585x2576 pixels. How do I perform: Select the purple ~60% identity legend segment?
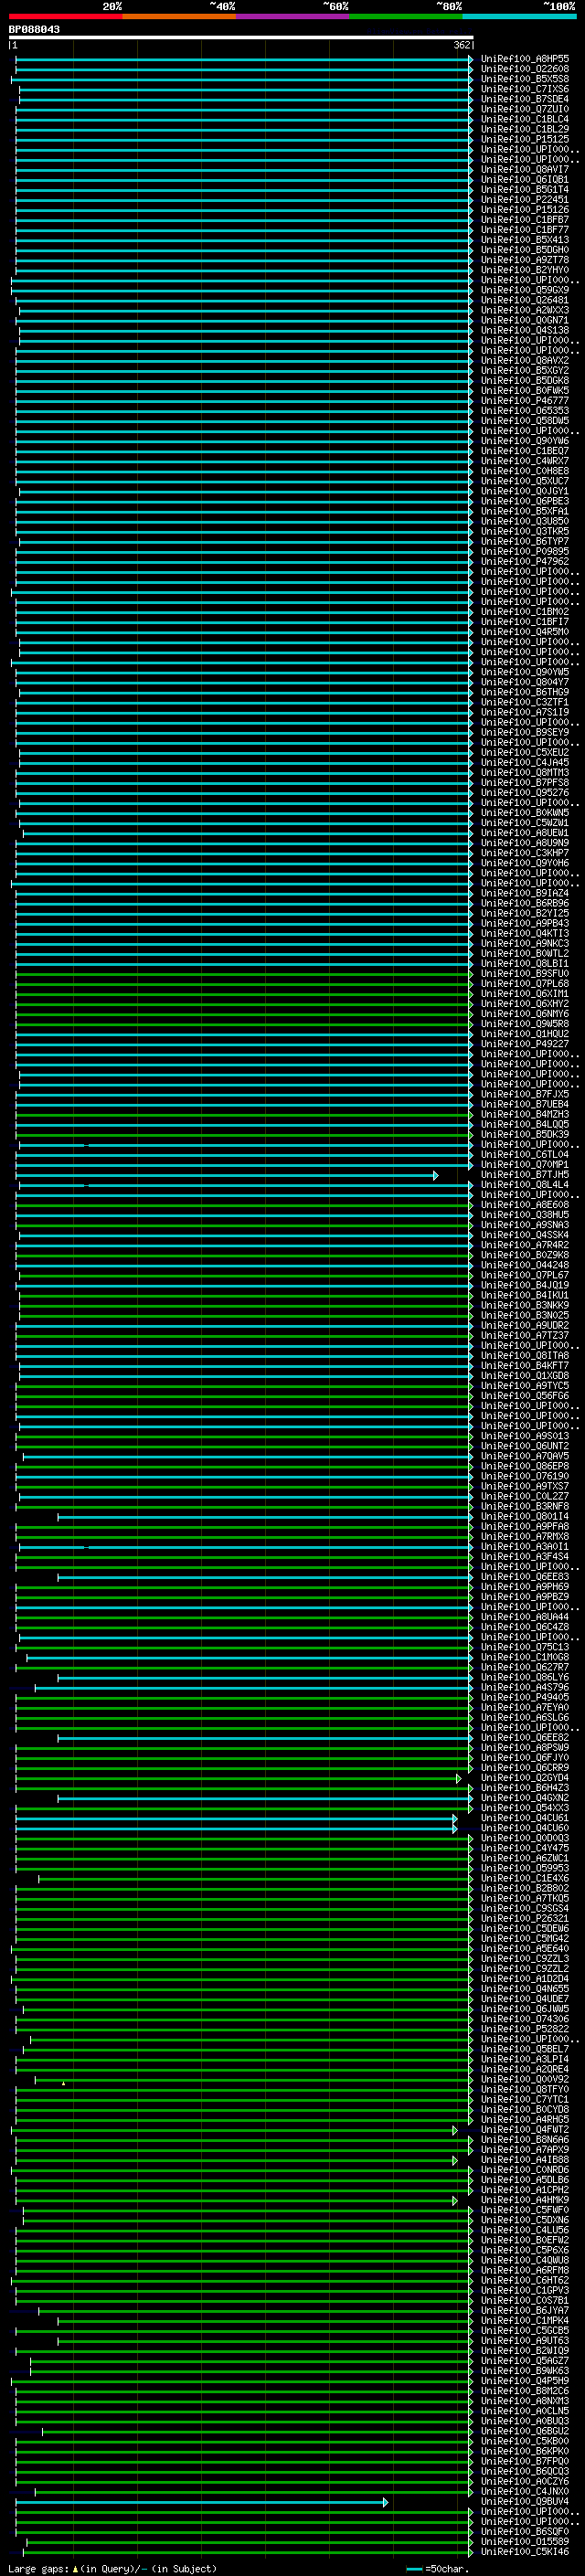pyautogui.click(x=292, y=16)
